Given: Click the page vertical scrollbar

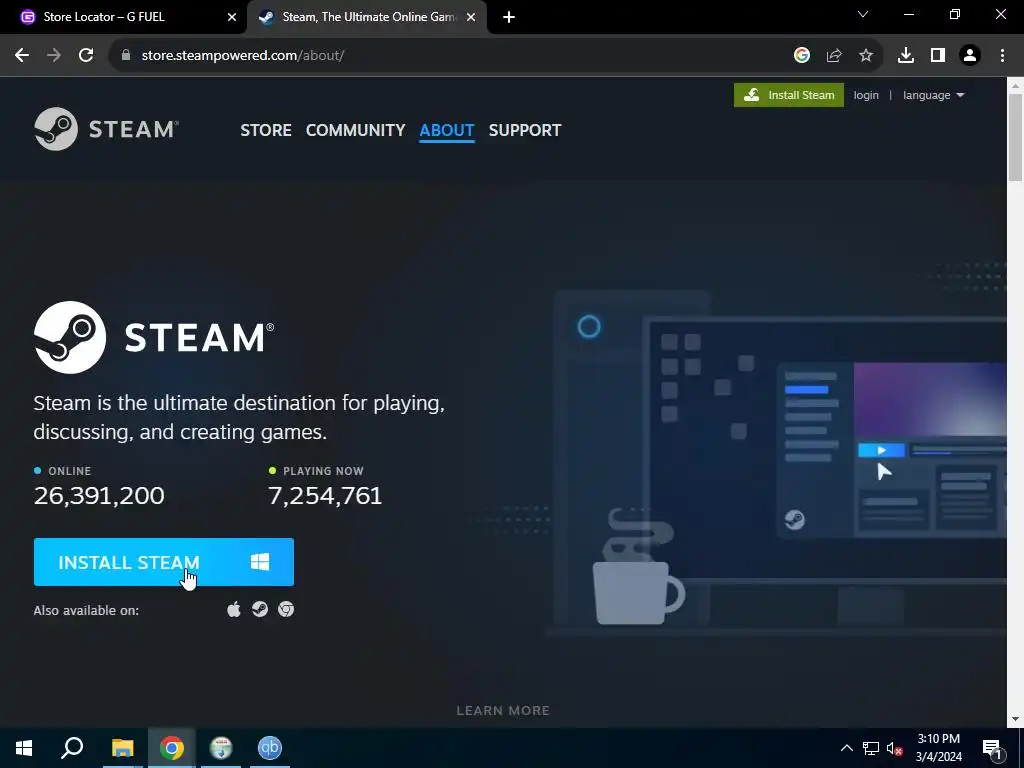Looking at the screenshot, I should 1015,137.
